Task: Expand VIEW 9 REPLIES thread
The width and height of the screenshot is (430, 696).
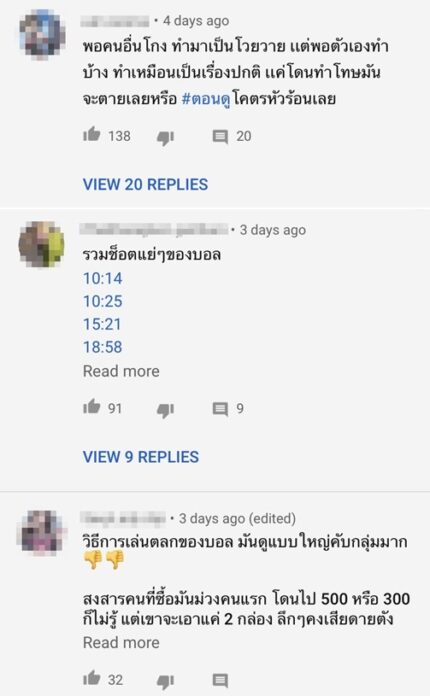Action: (x=141, y=457)
